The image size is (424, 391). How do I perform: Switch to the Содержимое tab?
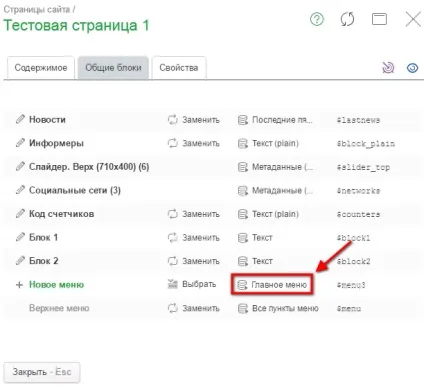pyautogui.click(x=41, y=68)
